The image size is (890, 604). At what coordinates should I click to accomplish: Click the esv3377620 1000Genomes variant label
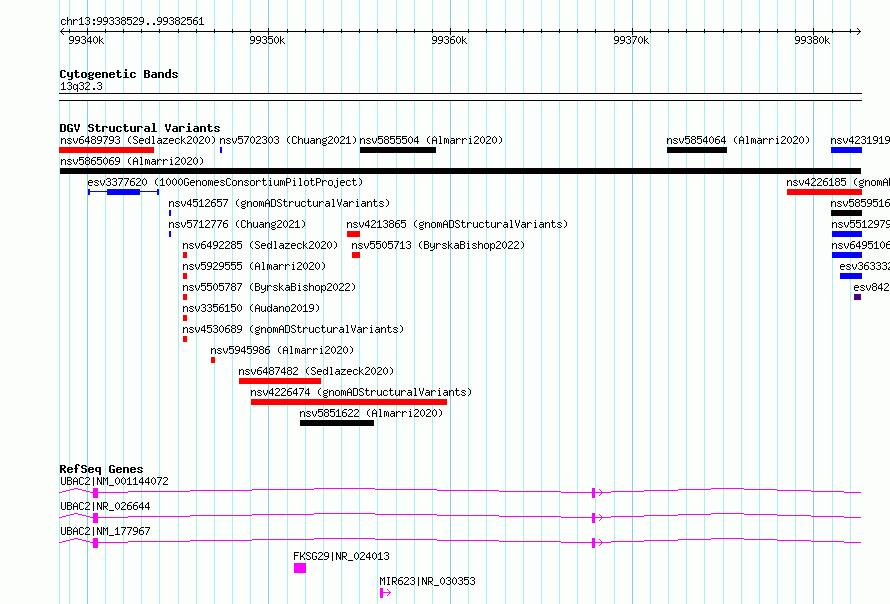pos(225,182)
